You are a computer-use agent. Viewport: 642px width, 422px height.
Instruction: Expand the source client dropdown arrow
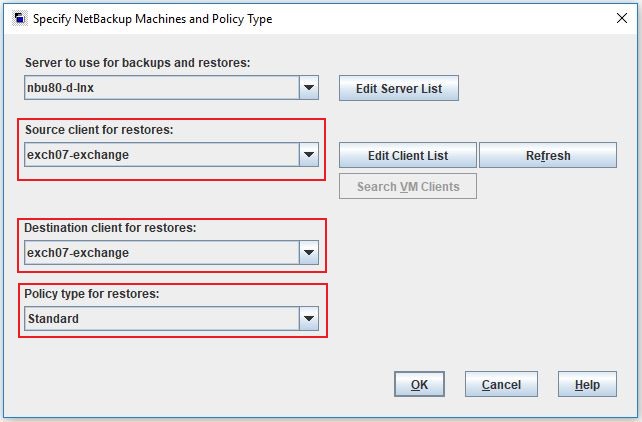309,155
